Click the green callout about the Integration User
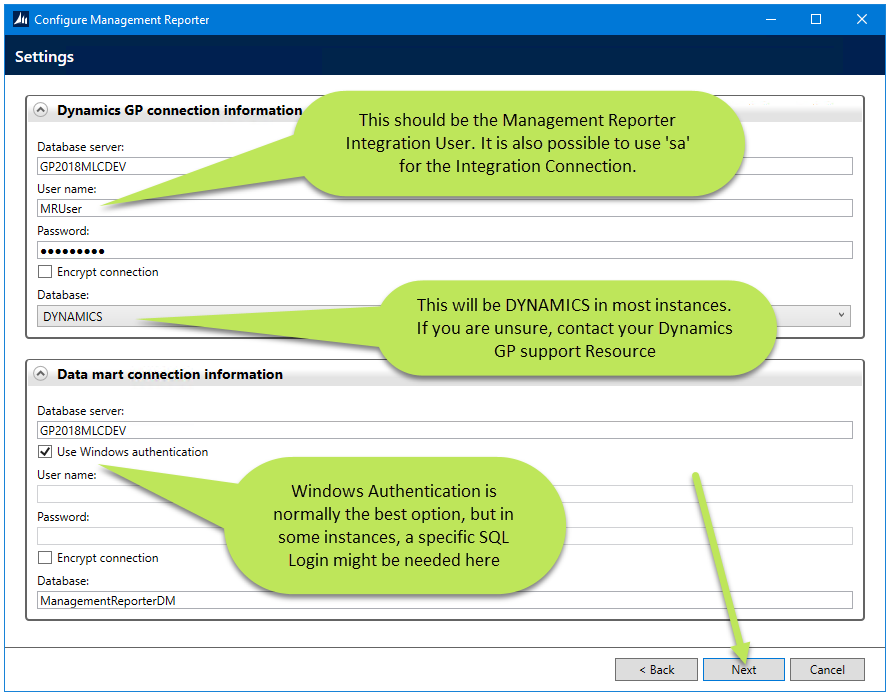The image size is (892, 698). pyautogui.click(x=530, y=140)
